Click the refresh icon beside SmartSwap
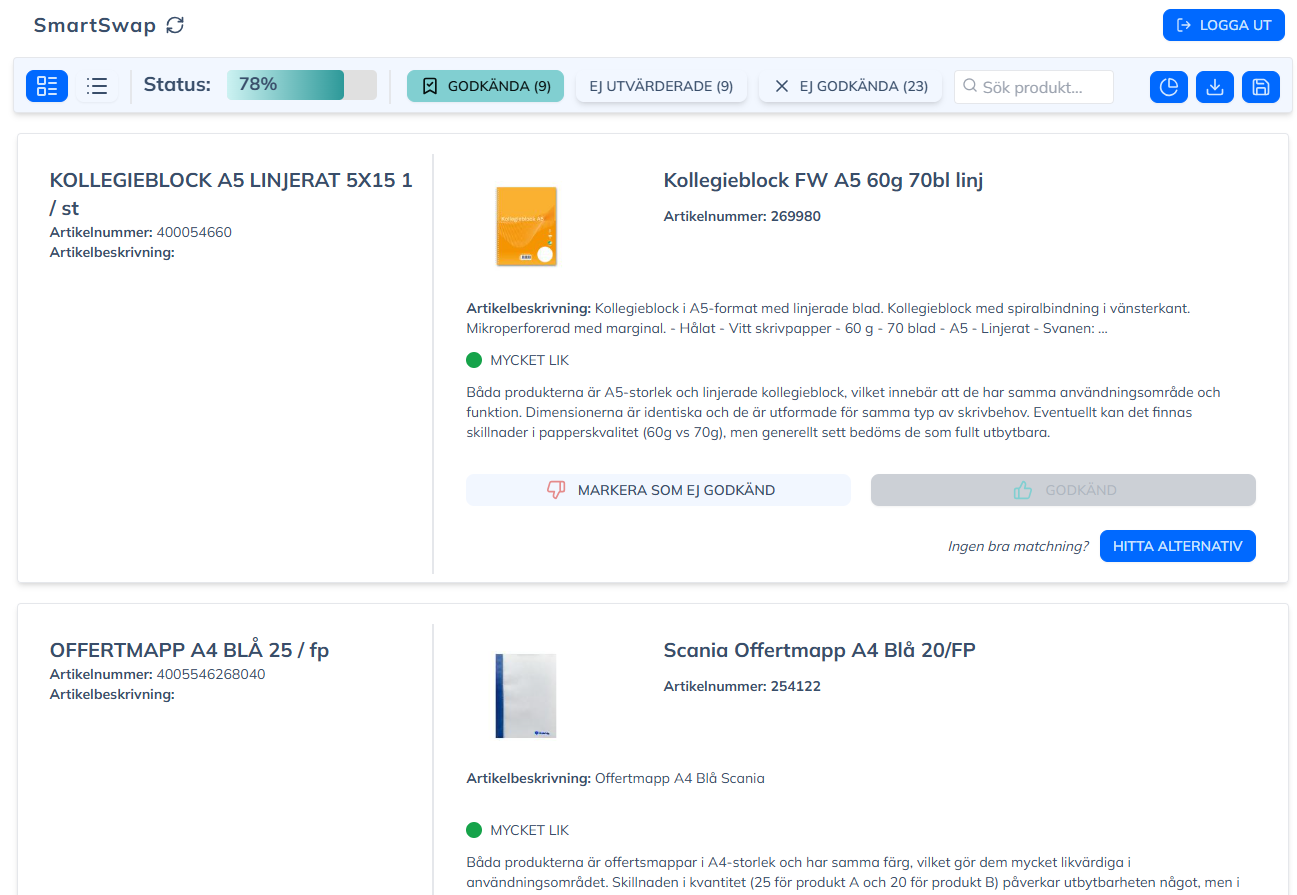 click(175, 26)
